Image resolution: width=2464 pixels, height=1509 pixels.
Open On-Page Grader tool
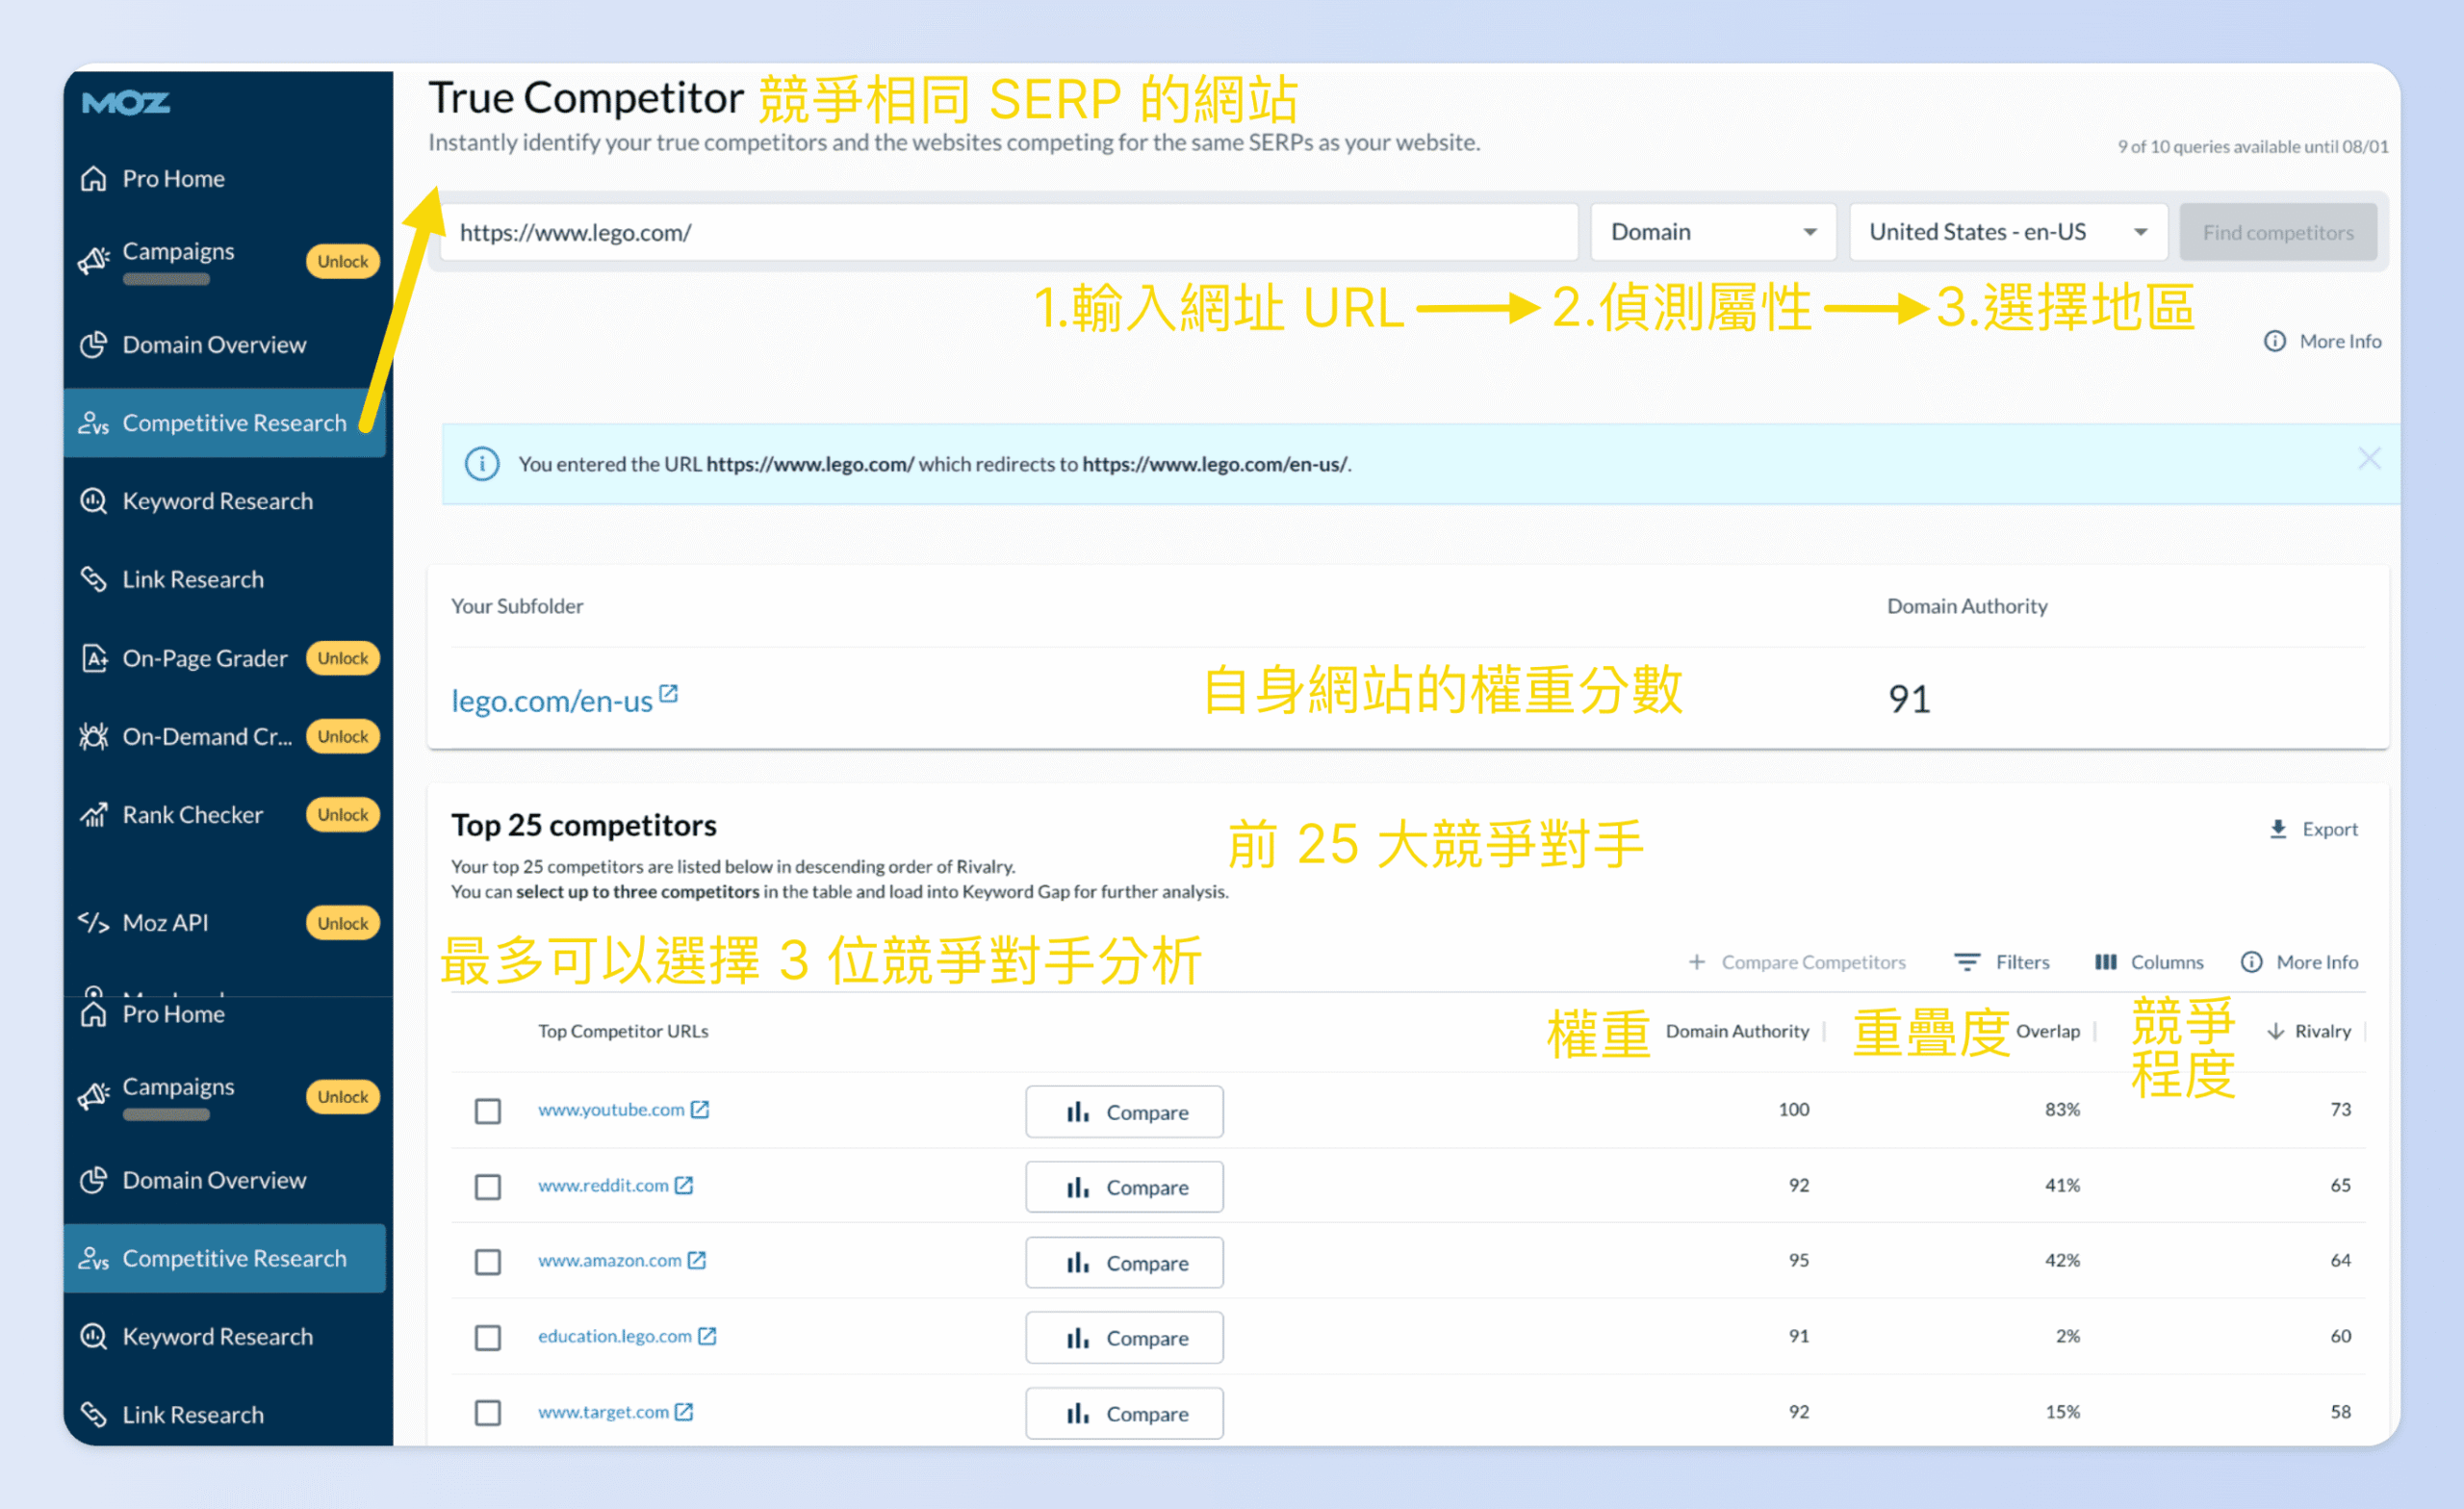[x=203, y=658]
